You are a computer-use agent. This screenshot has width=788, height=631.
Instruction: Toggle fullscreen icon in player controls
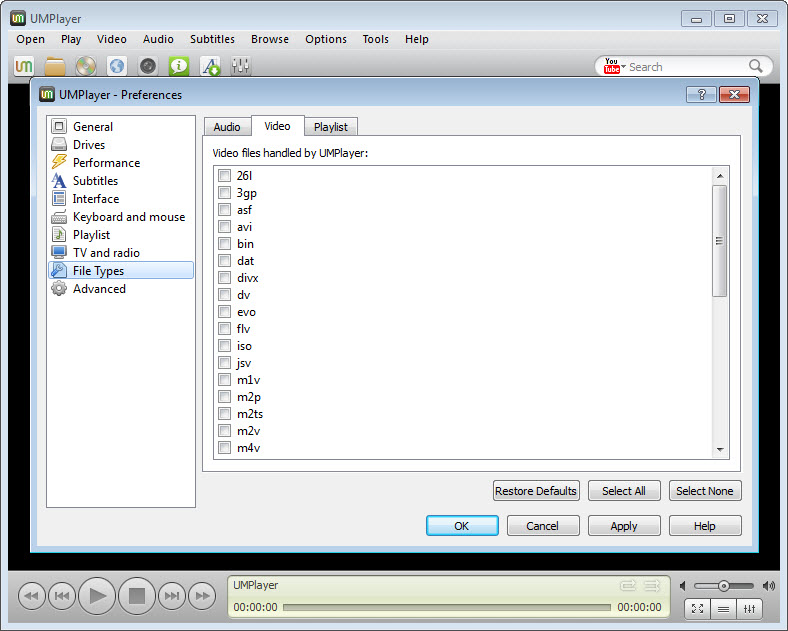pos(698,609)
